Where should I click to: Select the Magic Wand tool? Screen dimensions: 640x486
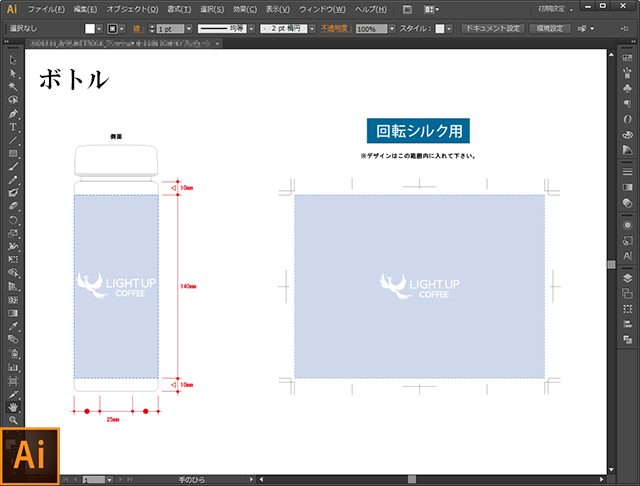(13, 87)
